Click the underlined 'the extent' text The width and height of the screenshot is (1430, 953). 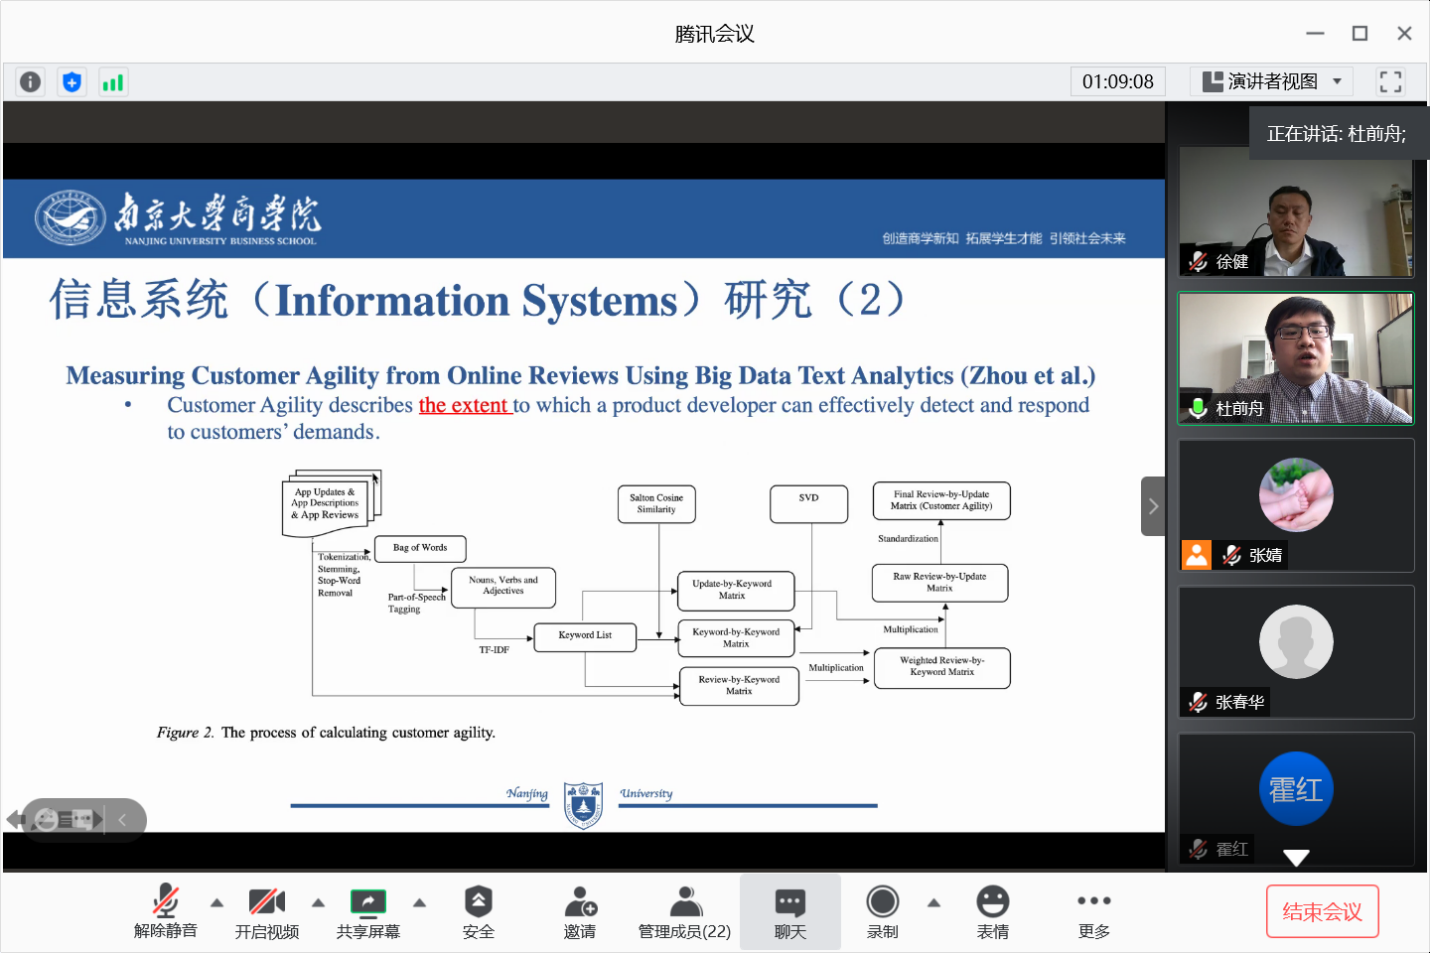(x=464, y=405)
